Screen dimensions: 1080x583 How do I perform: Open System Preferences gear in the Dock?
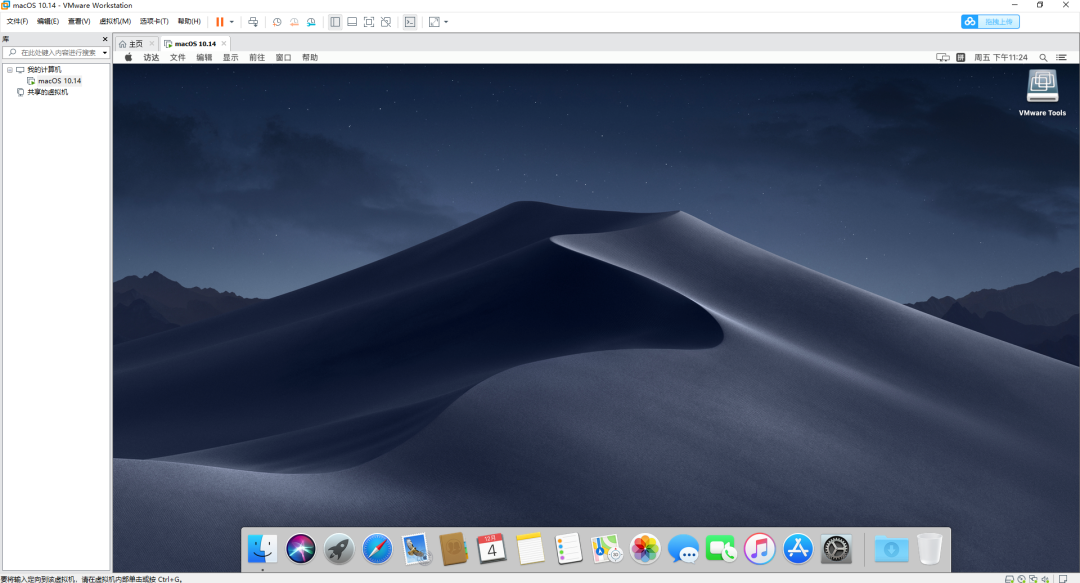point(835,549)
